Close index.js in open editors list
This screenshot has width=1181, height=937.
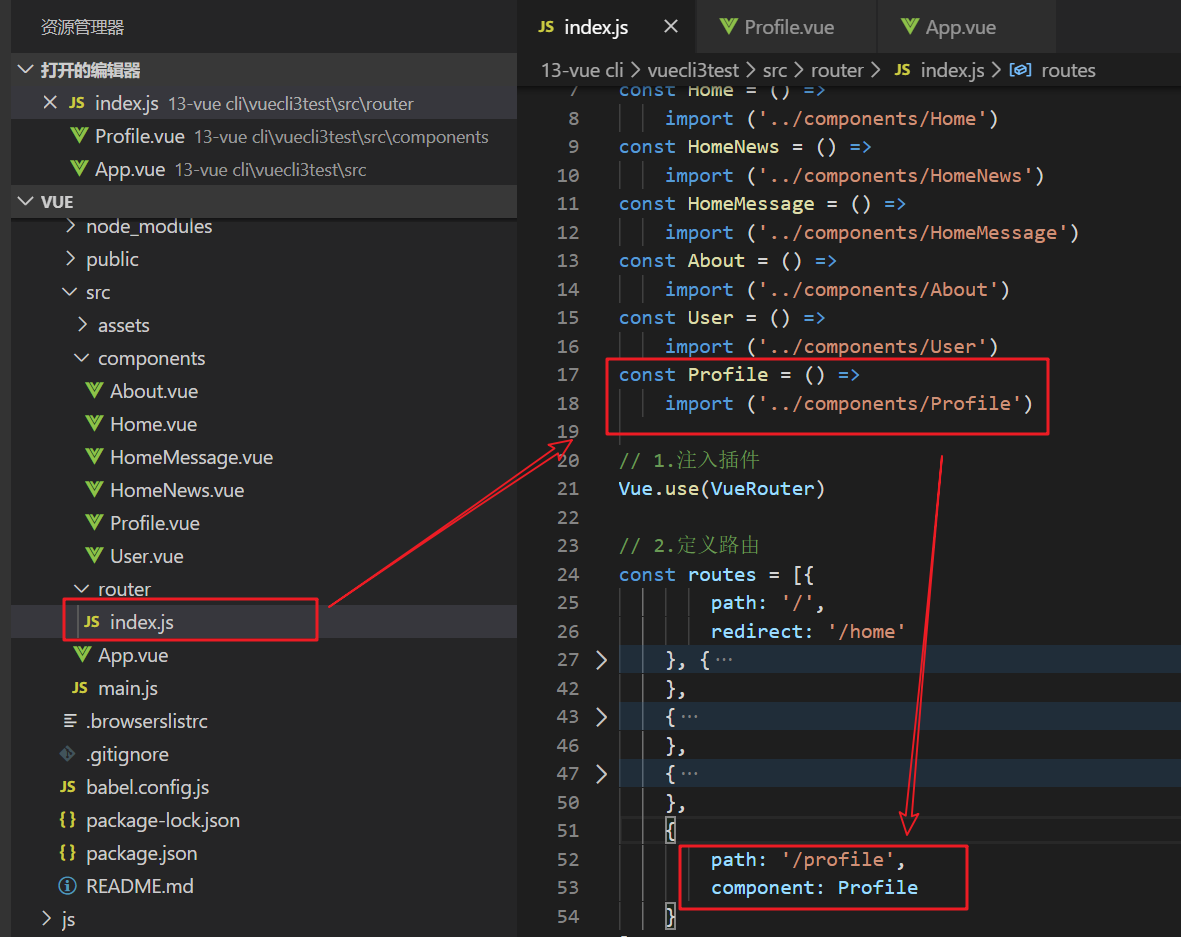coord(49,103)
